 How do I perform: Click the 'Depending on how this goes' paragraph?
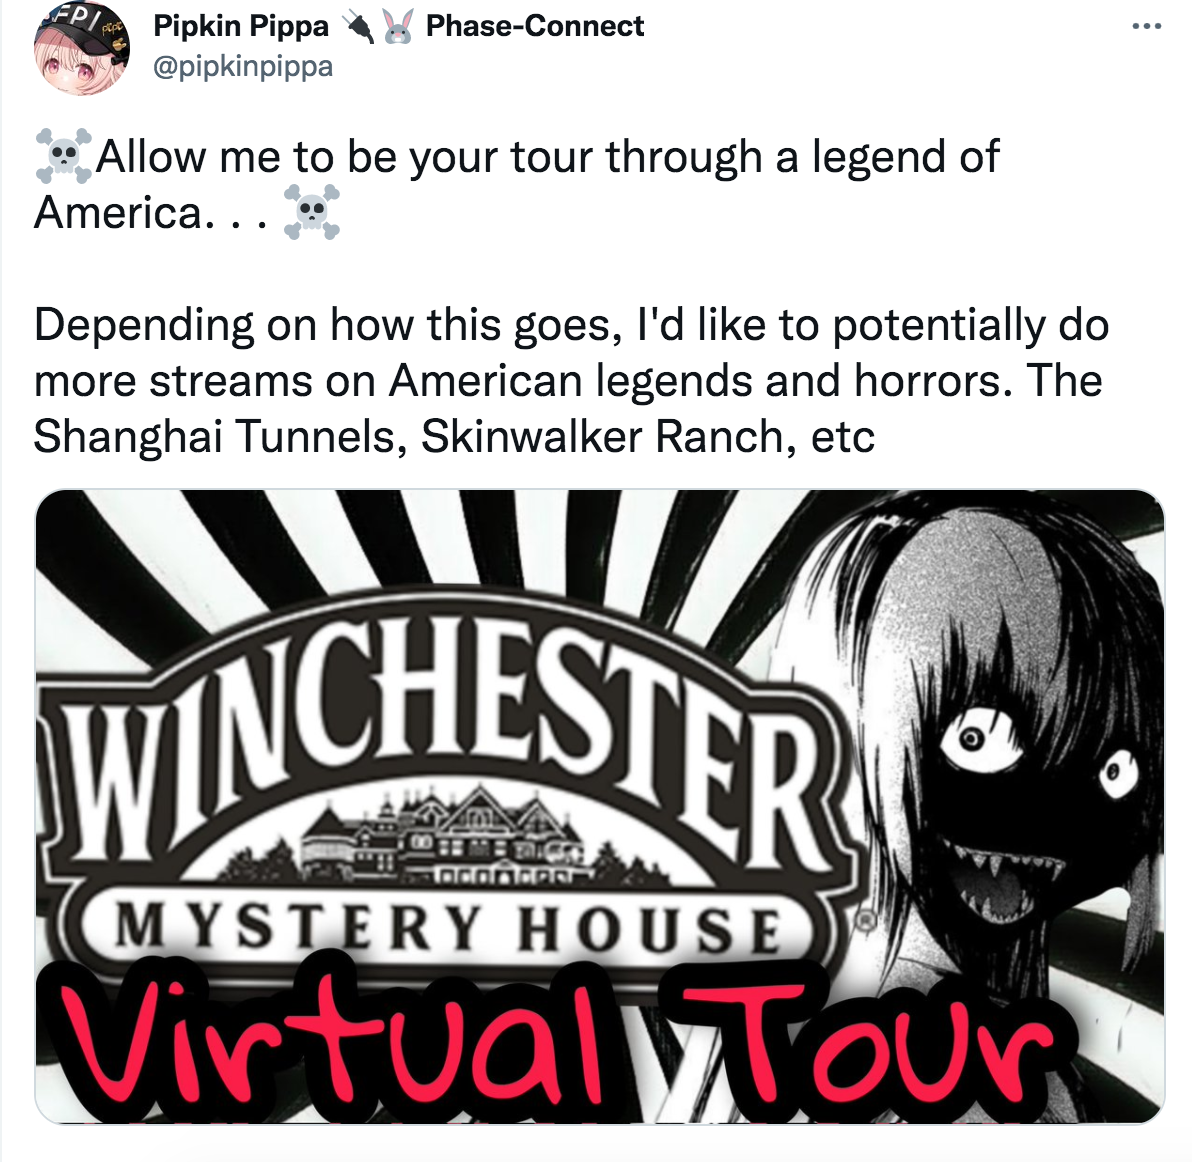tap(572, 380)
